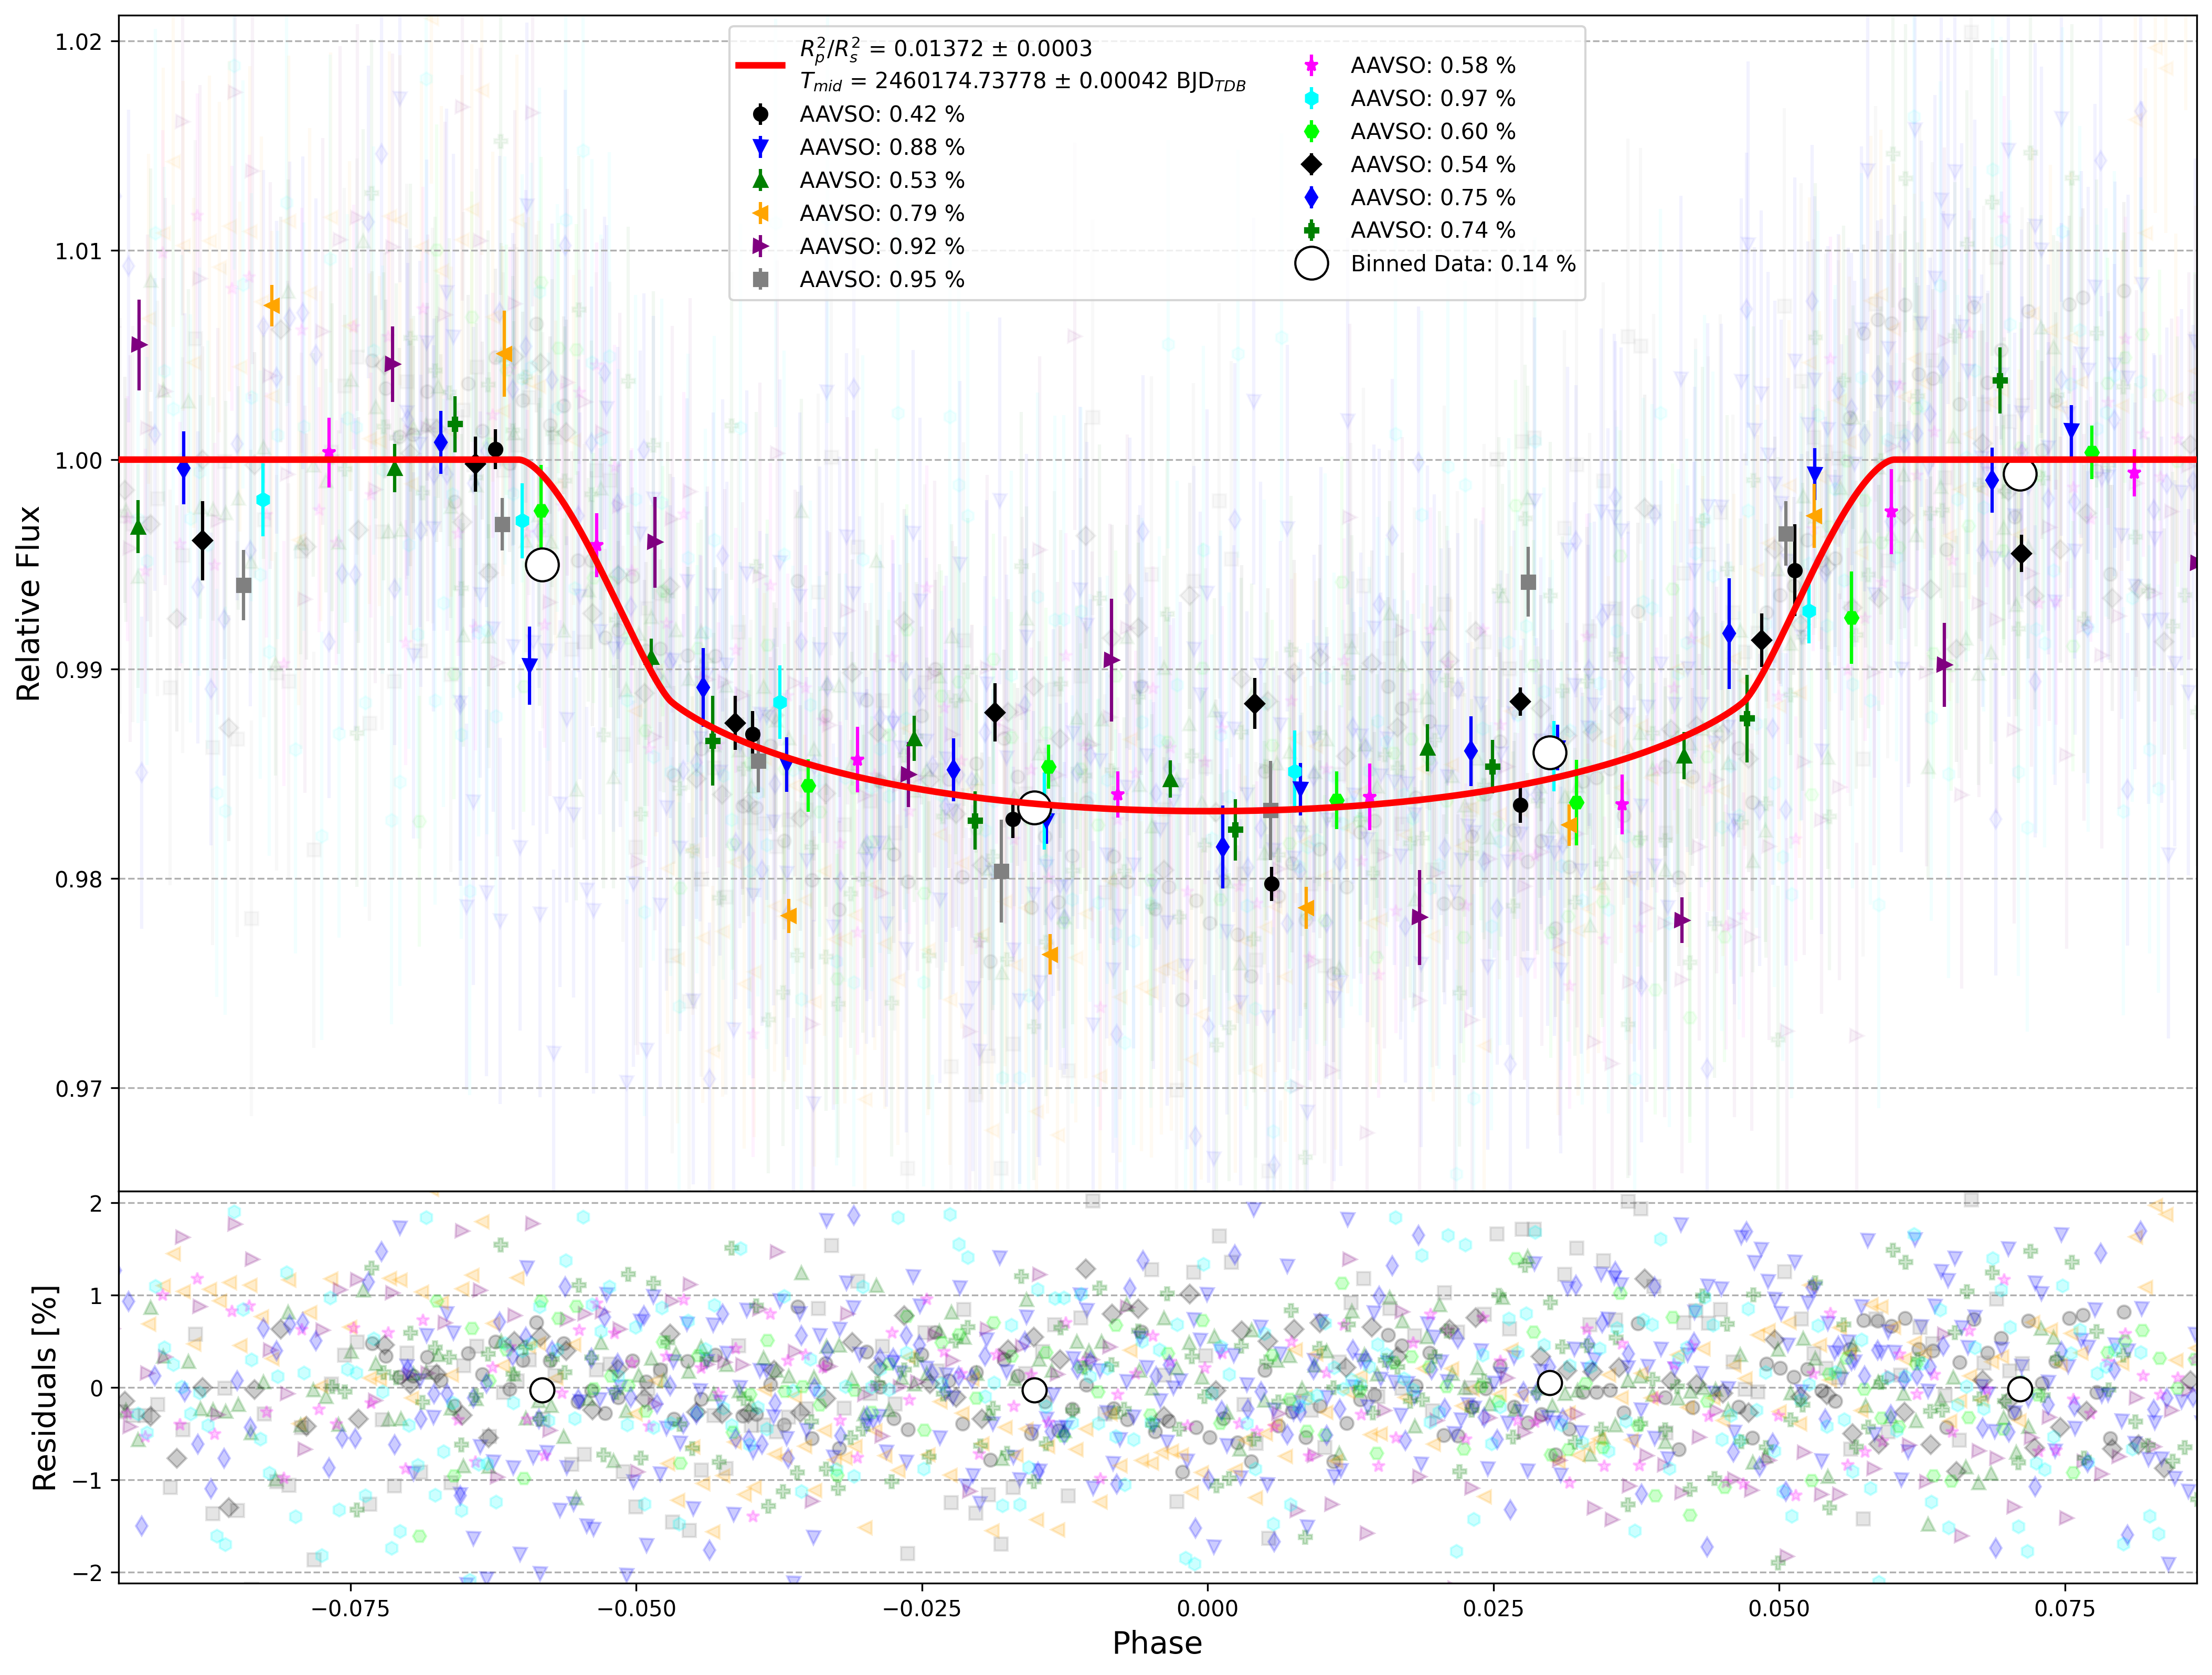Click the green up-triangle marker for AAVSO: 0.53 %
The height and width of the screenshot is (1675, 2212).
pyautogui.click(x=761, y=180)
